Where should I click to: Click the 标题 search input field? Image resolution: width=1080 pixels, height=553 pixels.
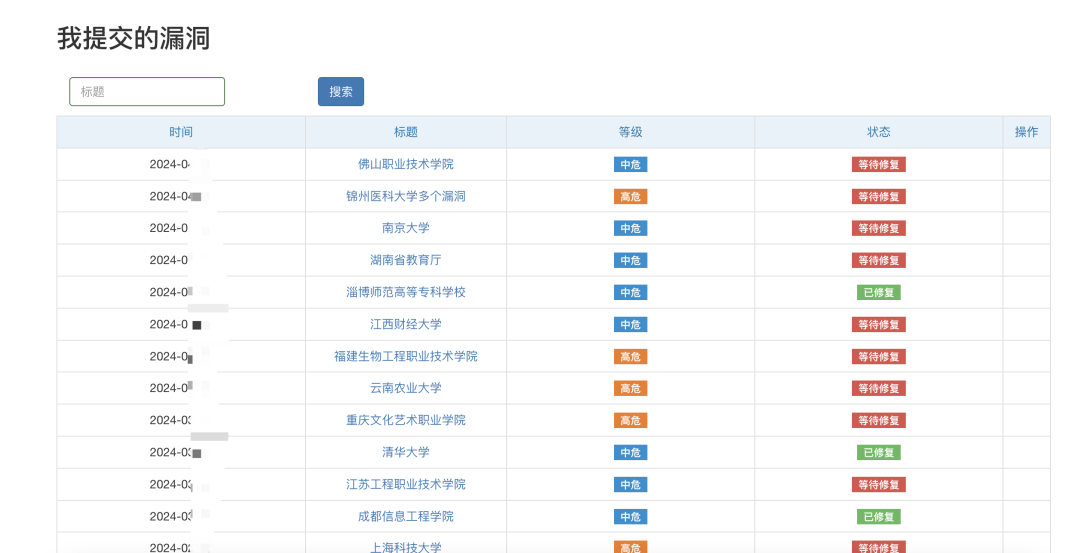(147, 92)
